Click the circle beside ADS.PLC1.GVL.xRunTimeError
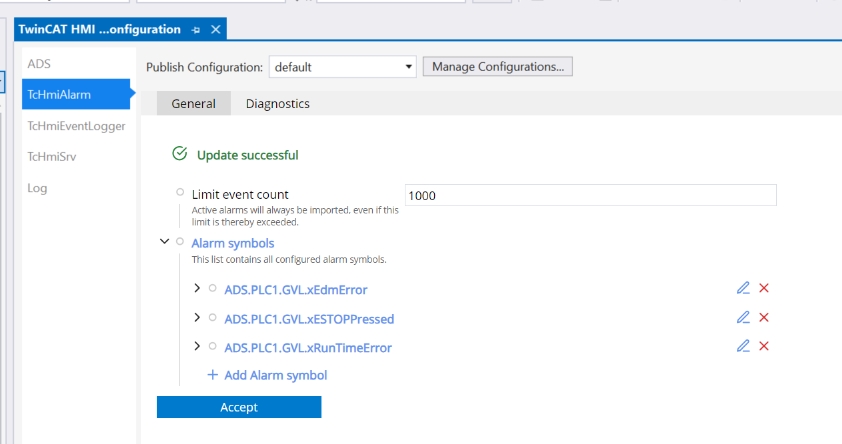Viewport: 842px width, 444px height. click(x=213, y=346)
